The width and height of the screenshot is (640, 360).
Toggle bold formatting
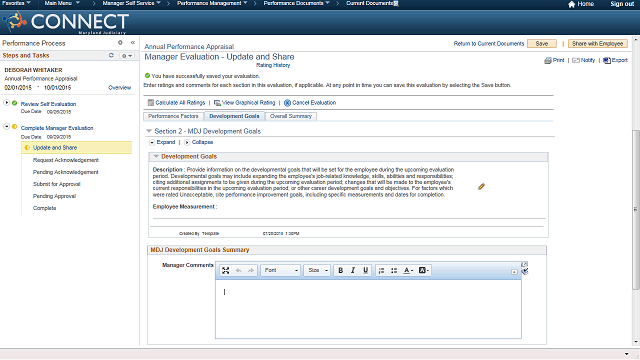(x=340, y=270)
